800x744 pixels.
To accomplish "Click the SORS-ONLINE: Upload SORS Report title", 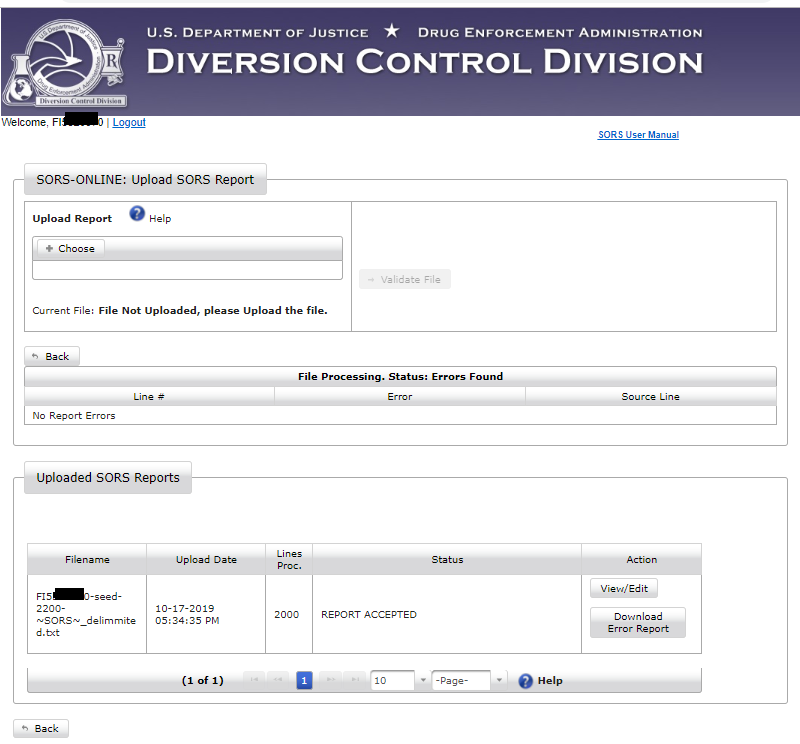I will (145, 180).
